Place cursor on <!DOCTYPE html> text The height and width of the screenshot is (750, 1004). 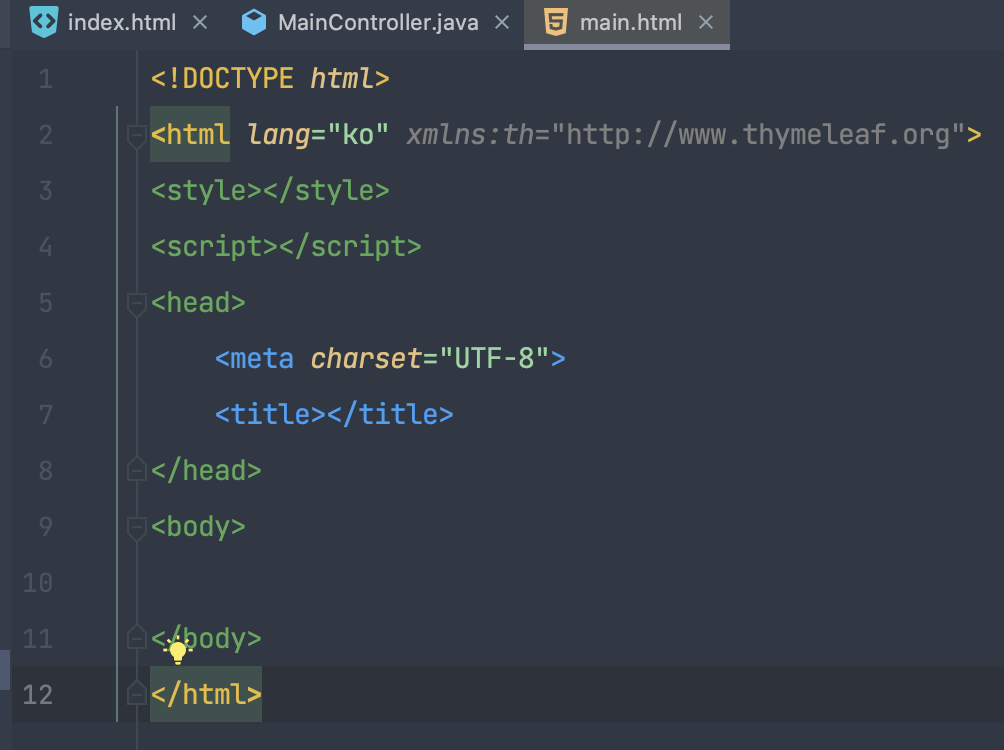tap(270, 79)
